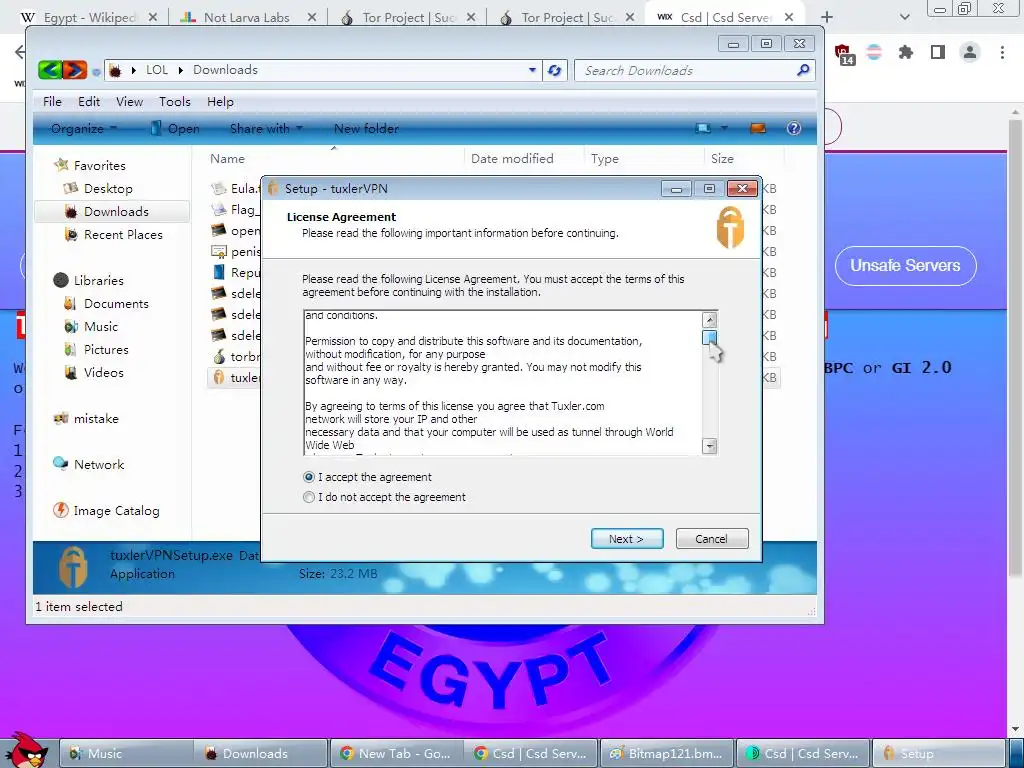
Task: Select the tuxler file's padlock icon
Action: click(219, 377)
